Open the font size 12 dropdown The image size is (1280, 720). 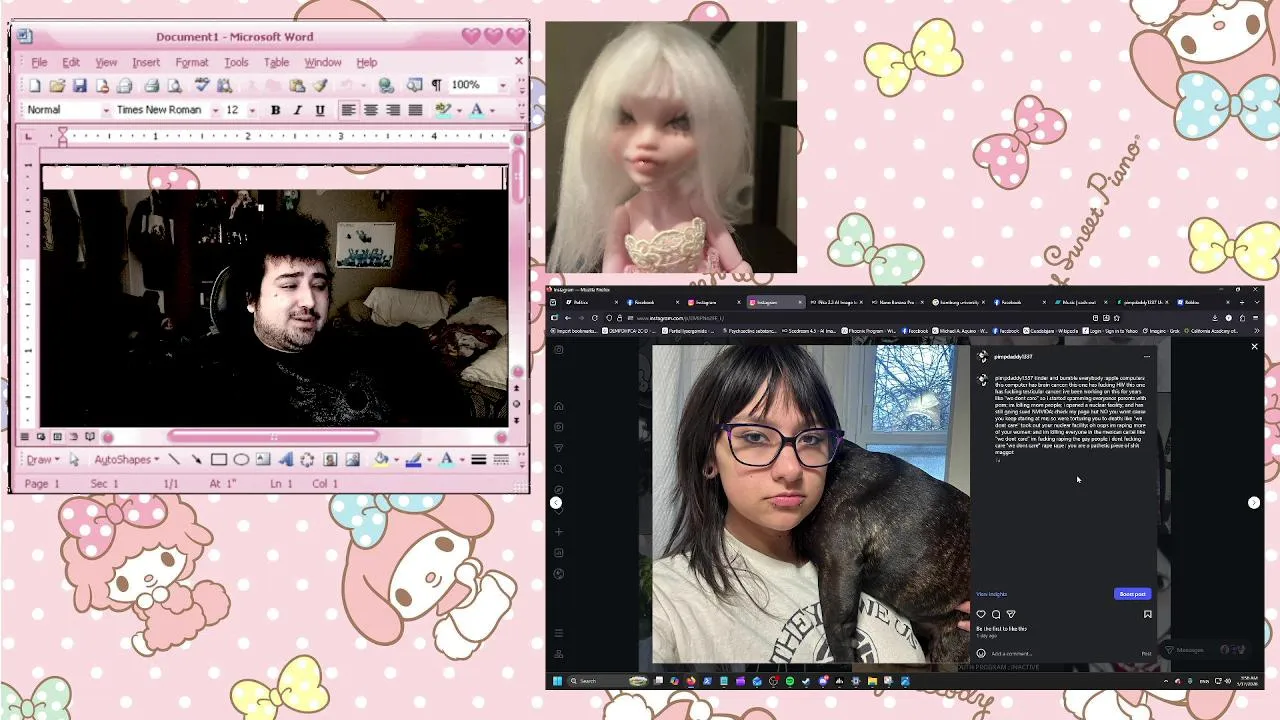pyautogui.click(x=252, y=110)
